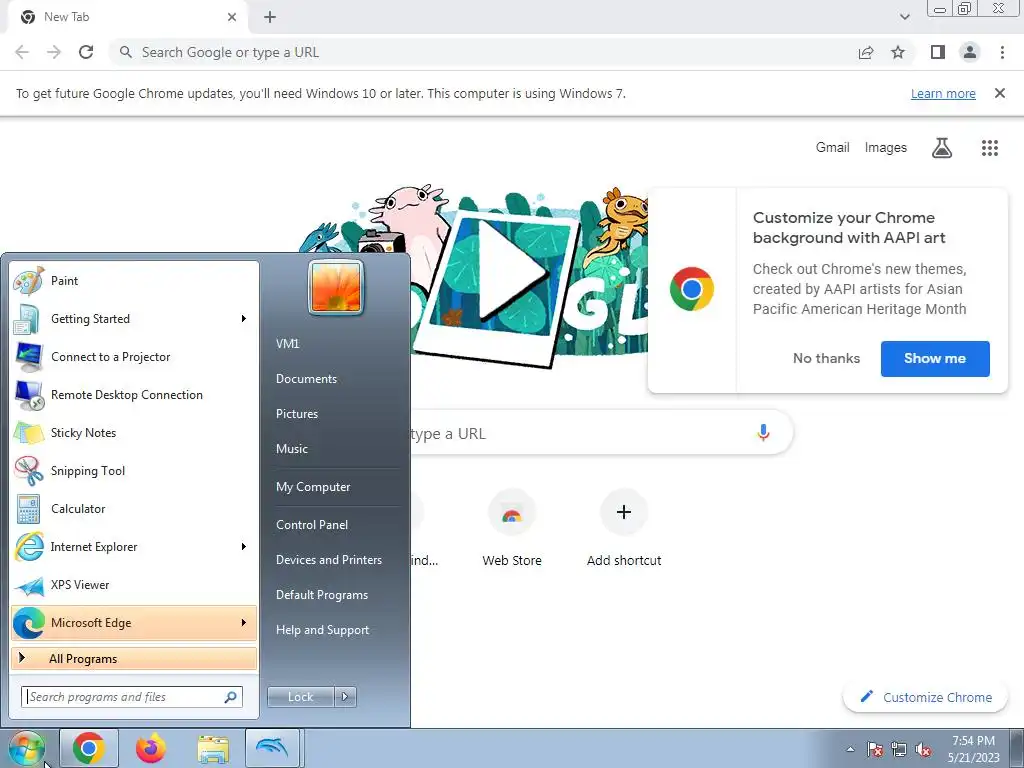
Task: Open the Web Store shortcut
Action: tap(512, 529)
